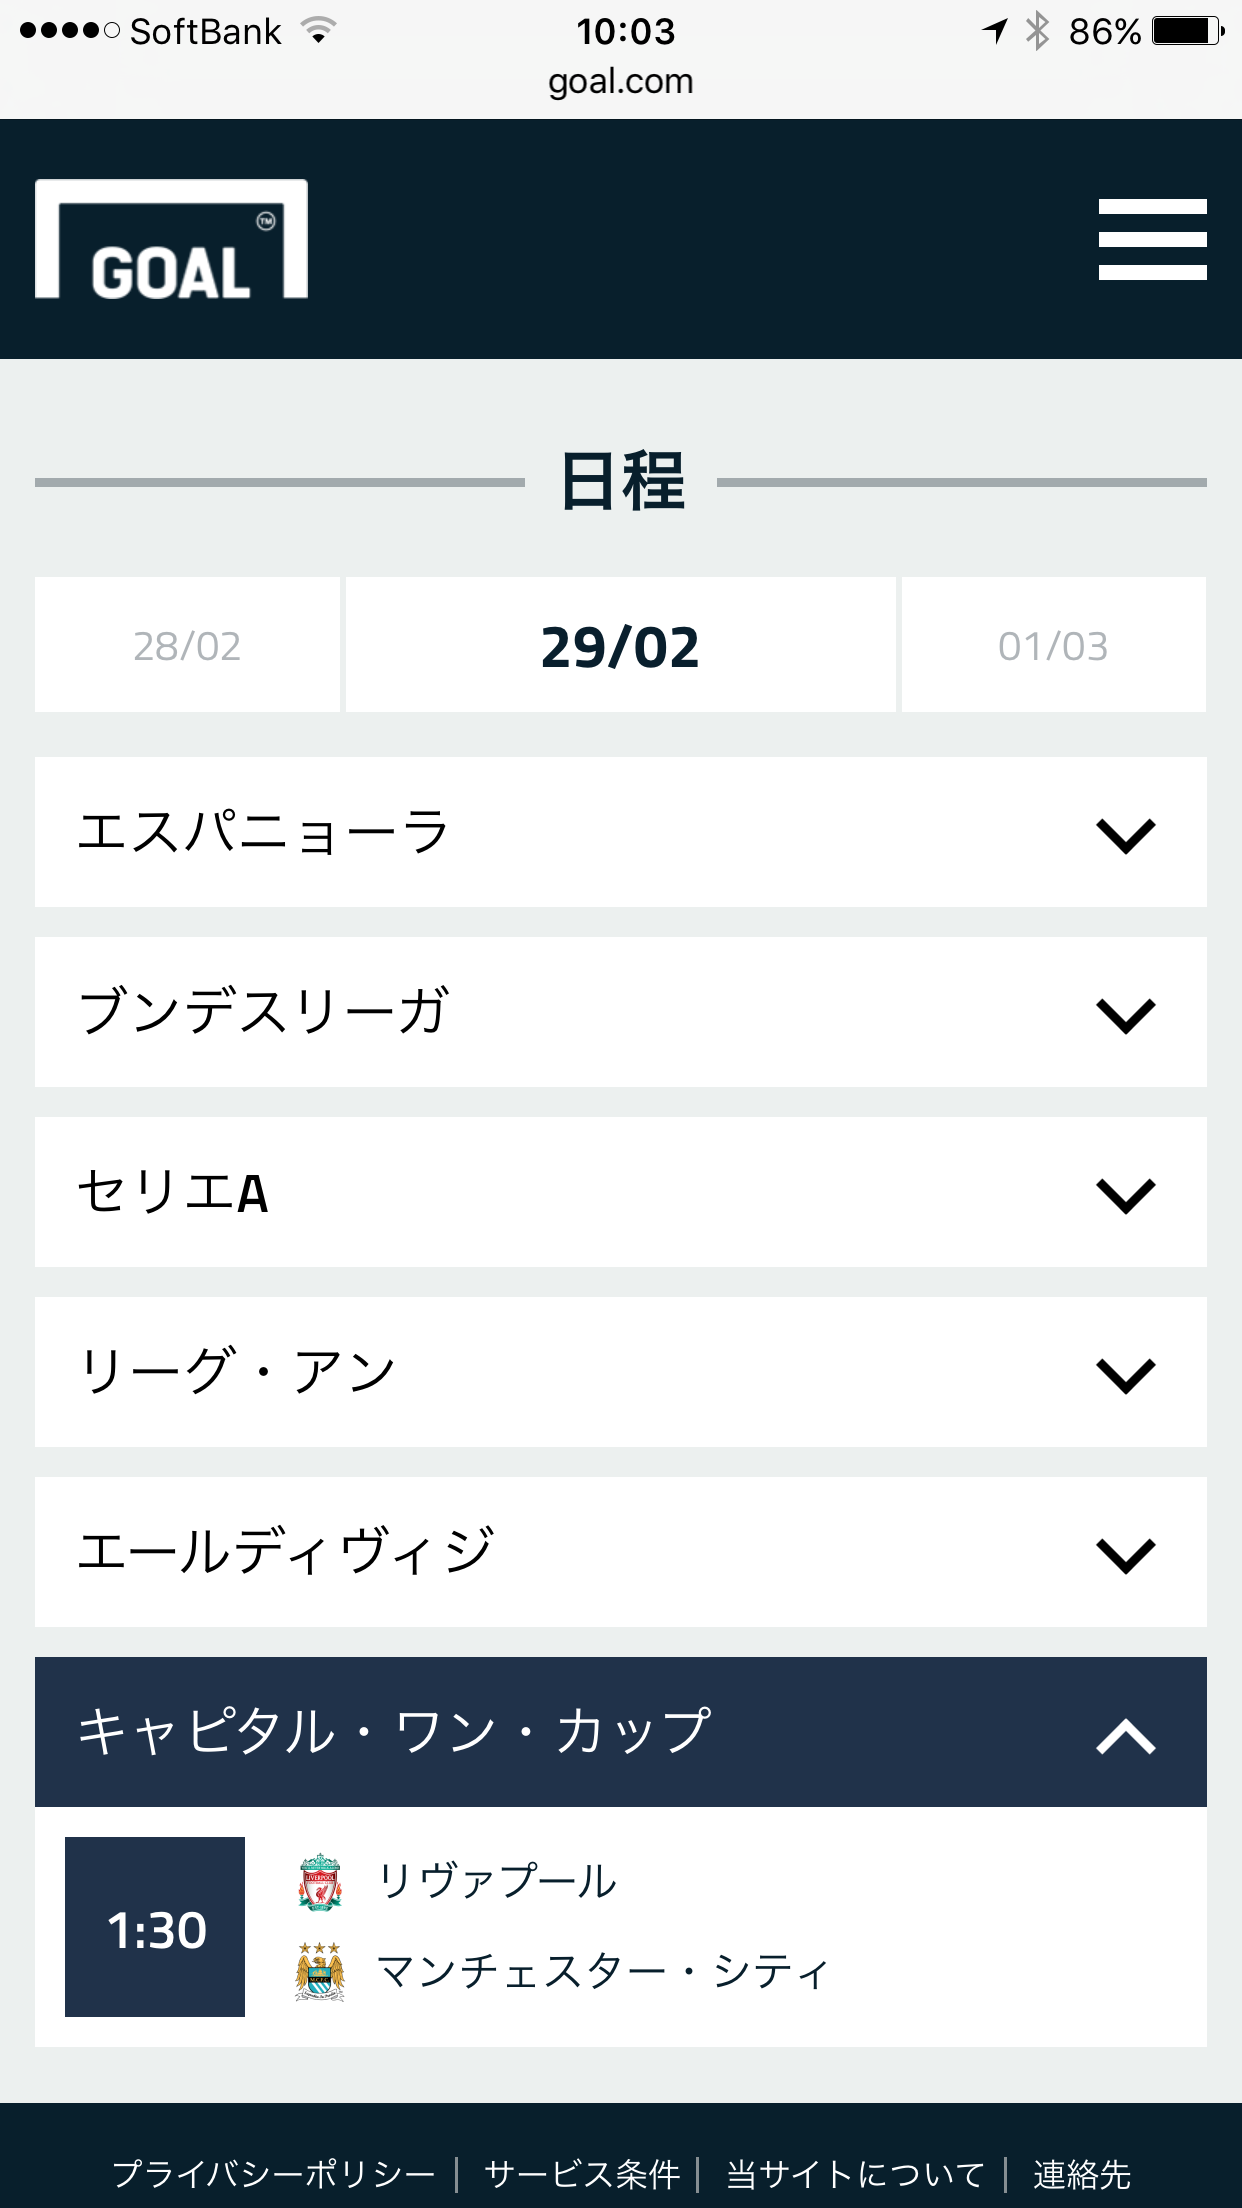1242x2208 pixels.
Task: Expand the エスパニョーラ section
Action: click(x=620, y=832)
